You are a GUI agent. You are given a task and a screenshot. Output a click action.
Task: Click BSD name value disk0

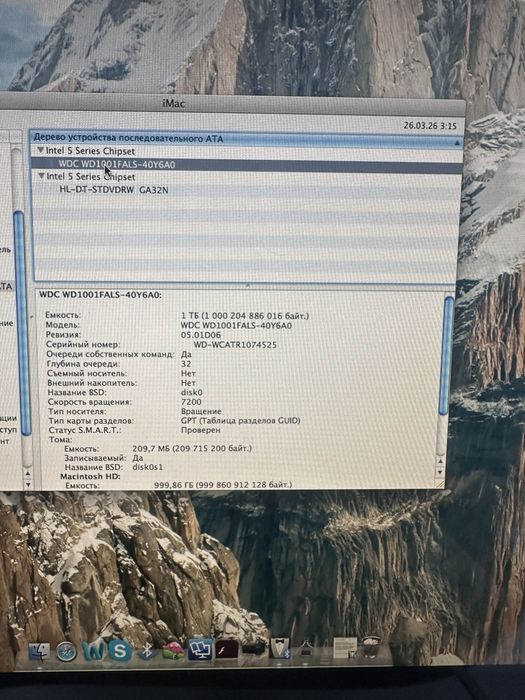[192, 393]
